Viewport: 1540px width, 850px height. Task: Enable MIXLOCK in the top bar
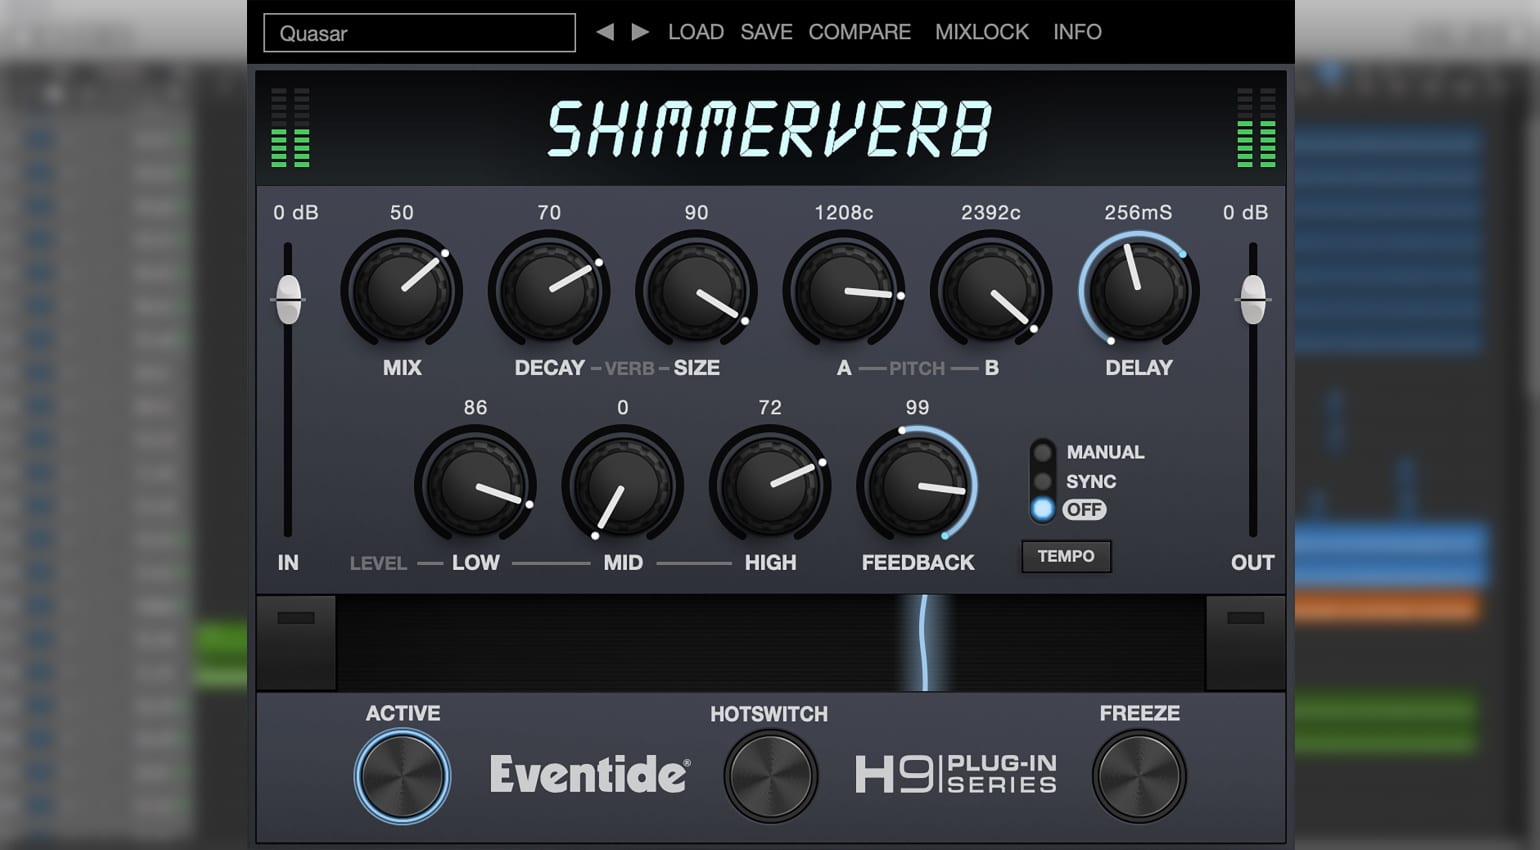click(982, 32)
